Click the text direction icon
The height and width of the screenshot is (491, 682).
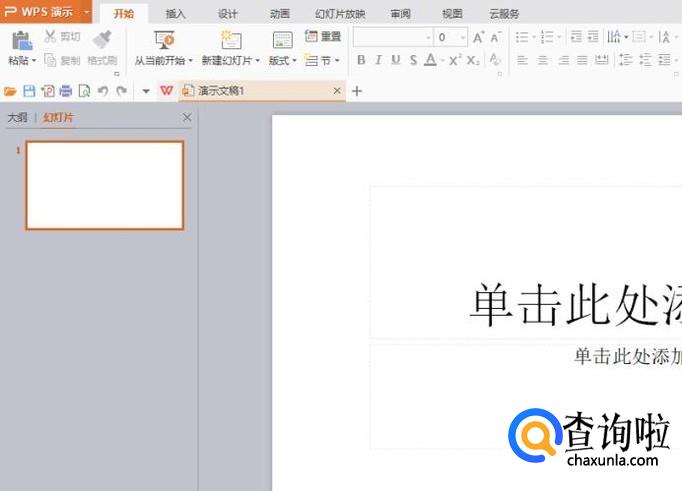614,37
